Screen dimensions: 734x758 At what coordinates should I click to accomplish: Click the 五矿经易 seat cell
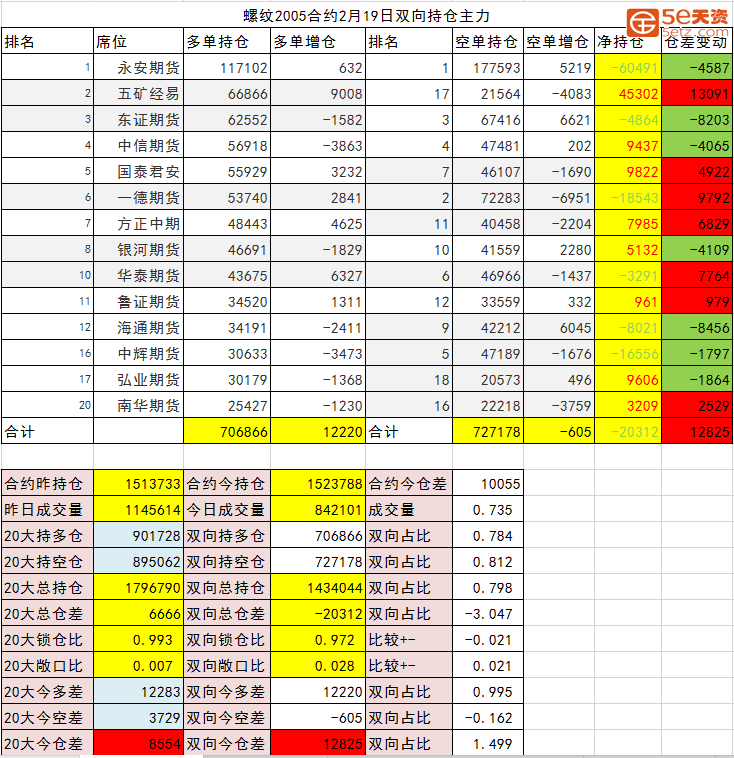(x=148, y=95)
